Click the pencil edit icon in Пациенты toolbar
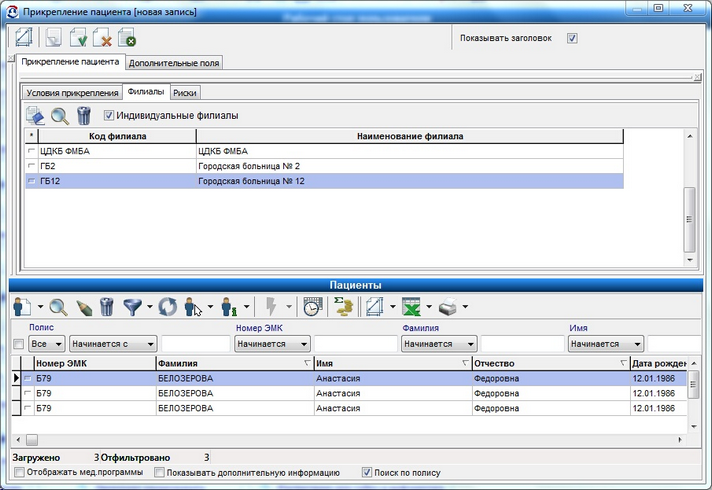Image resolution: width=712 pixels, height=490 pixels. [x=84, y=307]
